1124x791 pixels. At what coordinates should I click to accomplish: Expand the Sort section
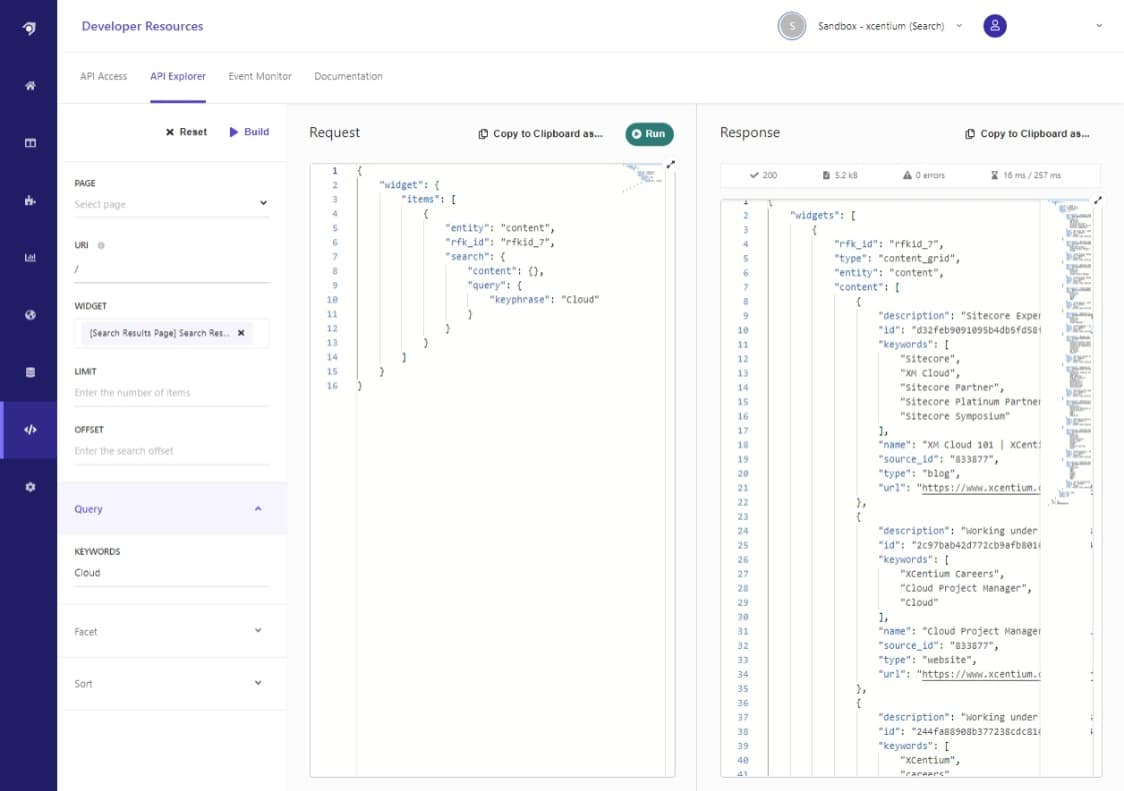click(x=172, y=683)
